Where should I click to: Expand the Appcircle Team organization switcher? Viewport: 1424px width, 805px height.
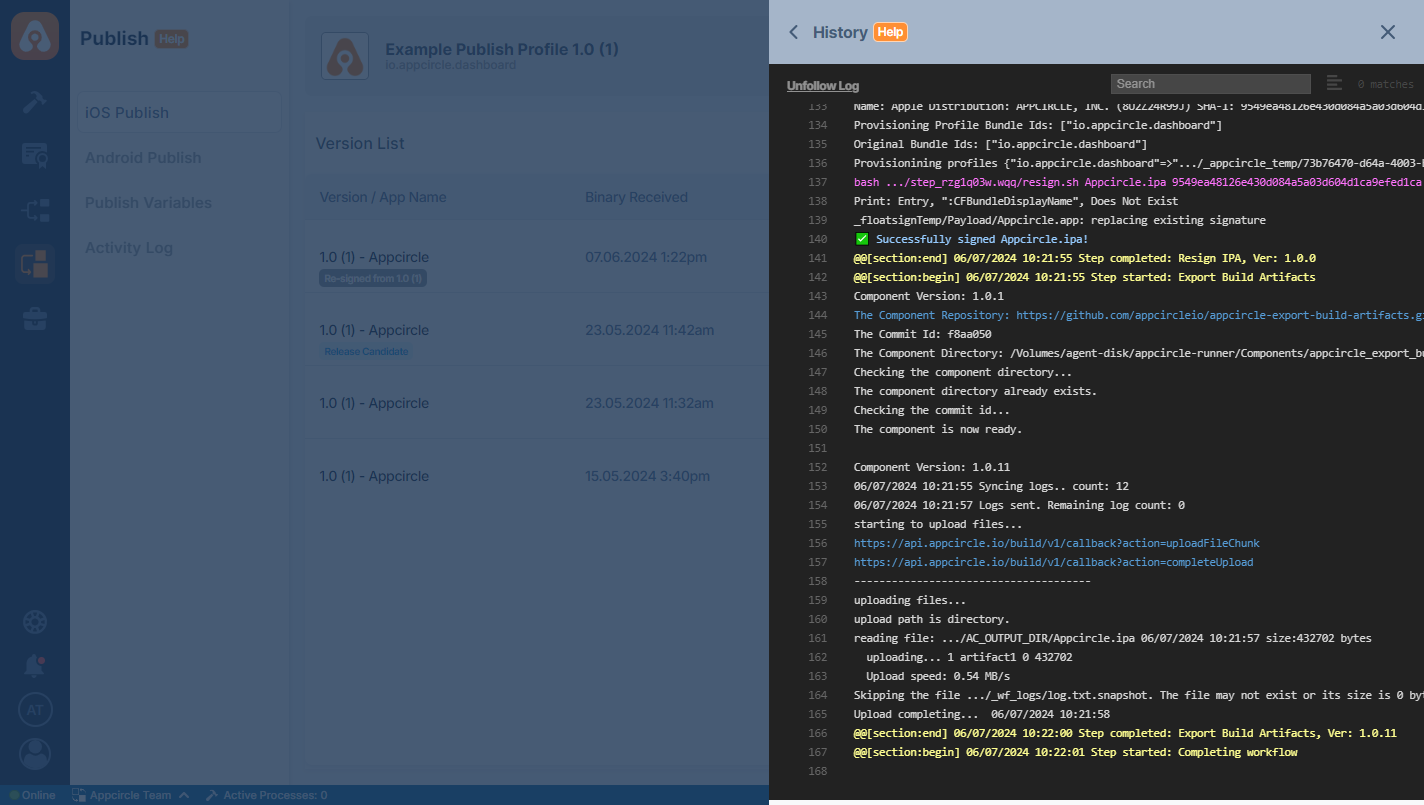(x=130, y=795)
